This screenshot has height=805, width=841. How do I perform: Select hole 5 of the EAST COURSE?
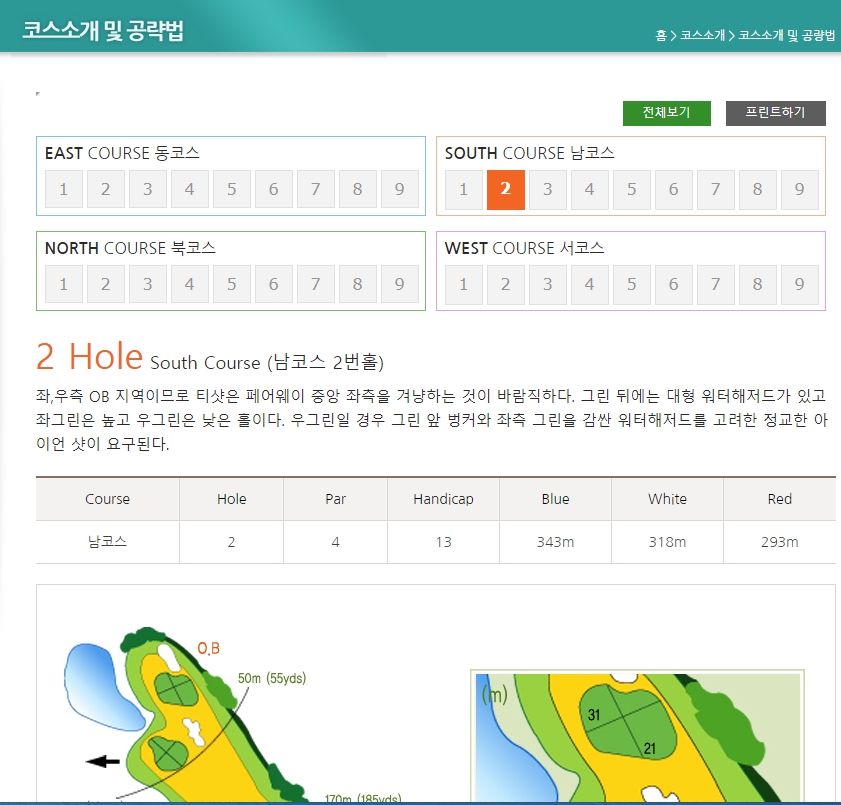[x=232, y=189]
